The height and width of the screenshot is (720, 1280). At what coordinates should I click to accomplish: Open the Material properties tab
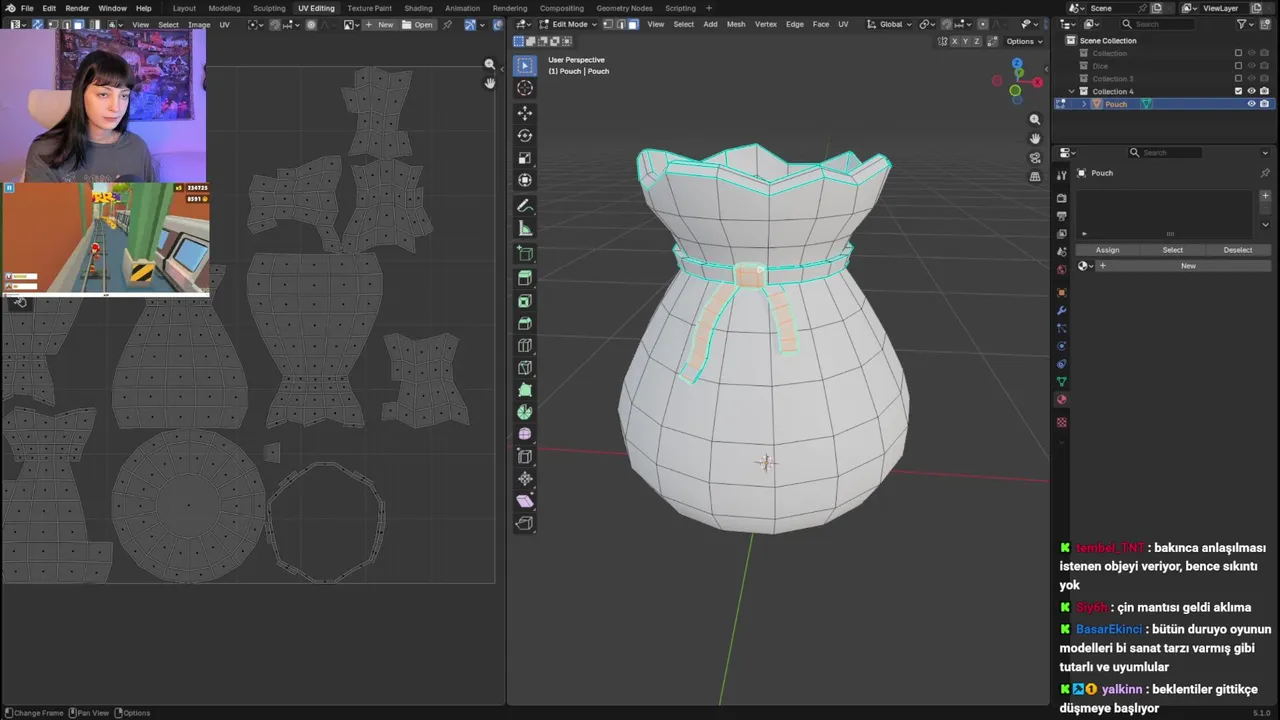point(1062,399)
